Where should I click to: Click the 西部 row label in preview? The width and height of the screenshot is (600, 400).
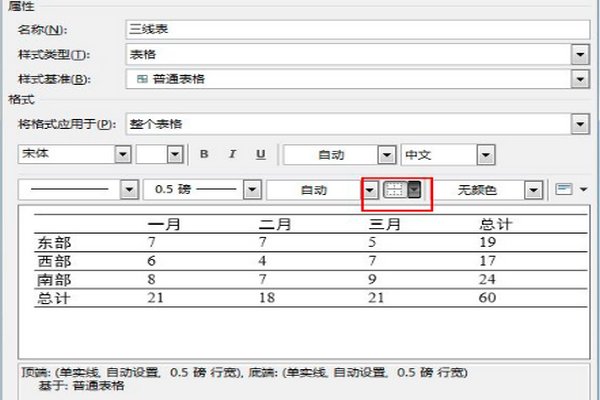pos(54,261)
